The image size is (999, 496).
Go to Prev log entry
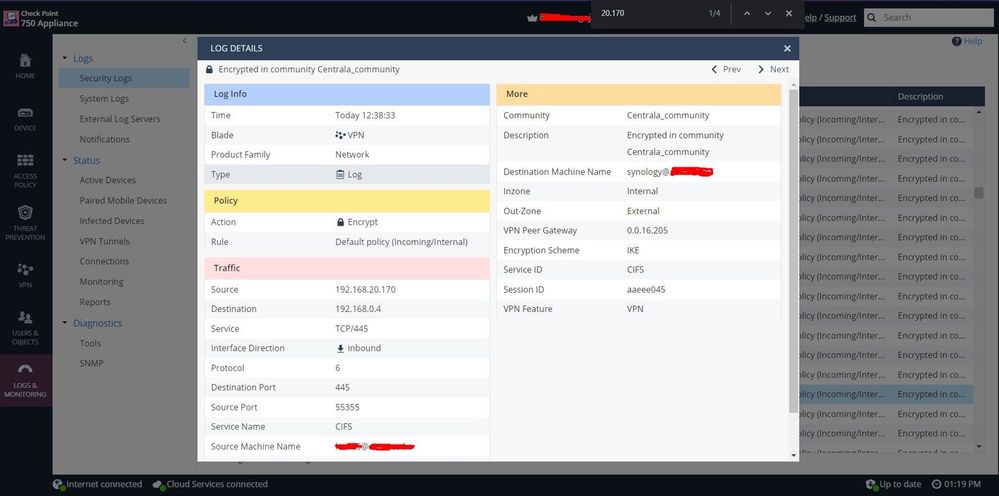pyautogui.click(x=726, y=70)
